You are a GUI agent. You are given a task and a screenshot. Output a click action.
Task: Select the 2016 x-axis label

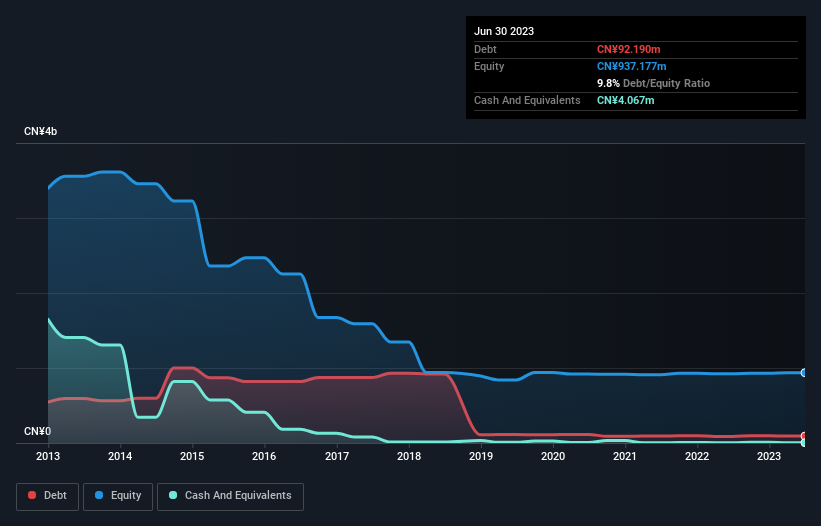pyautogui.click(x=264, y=456)
